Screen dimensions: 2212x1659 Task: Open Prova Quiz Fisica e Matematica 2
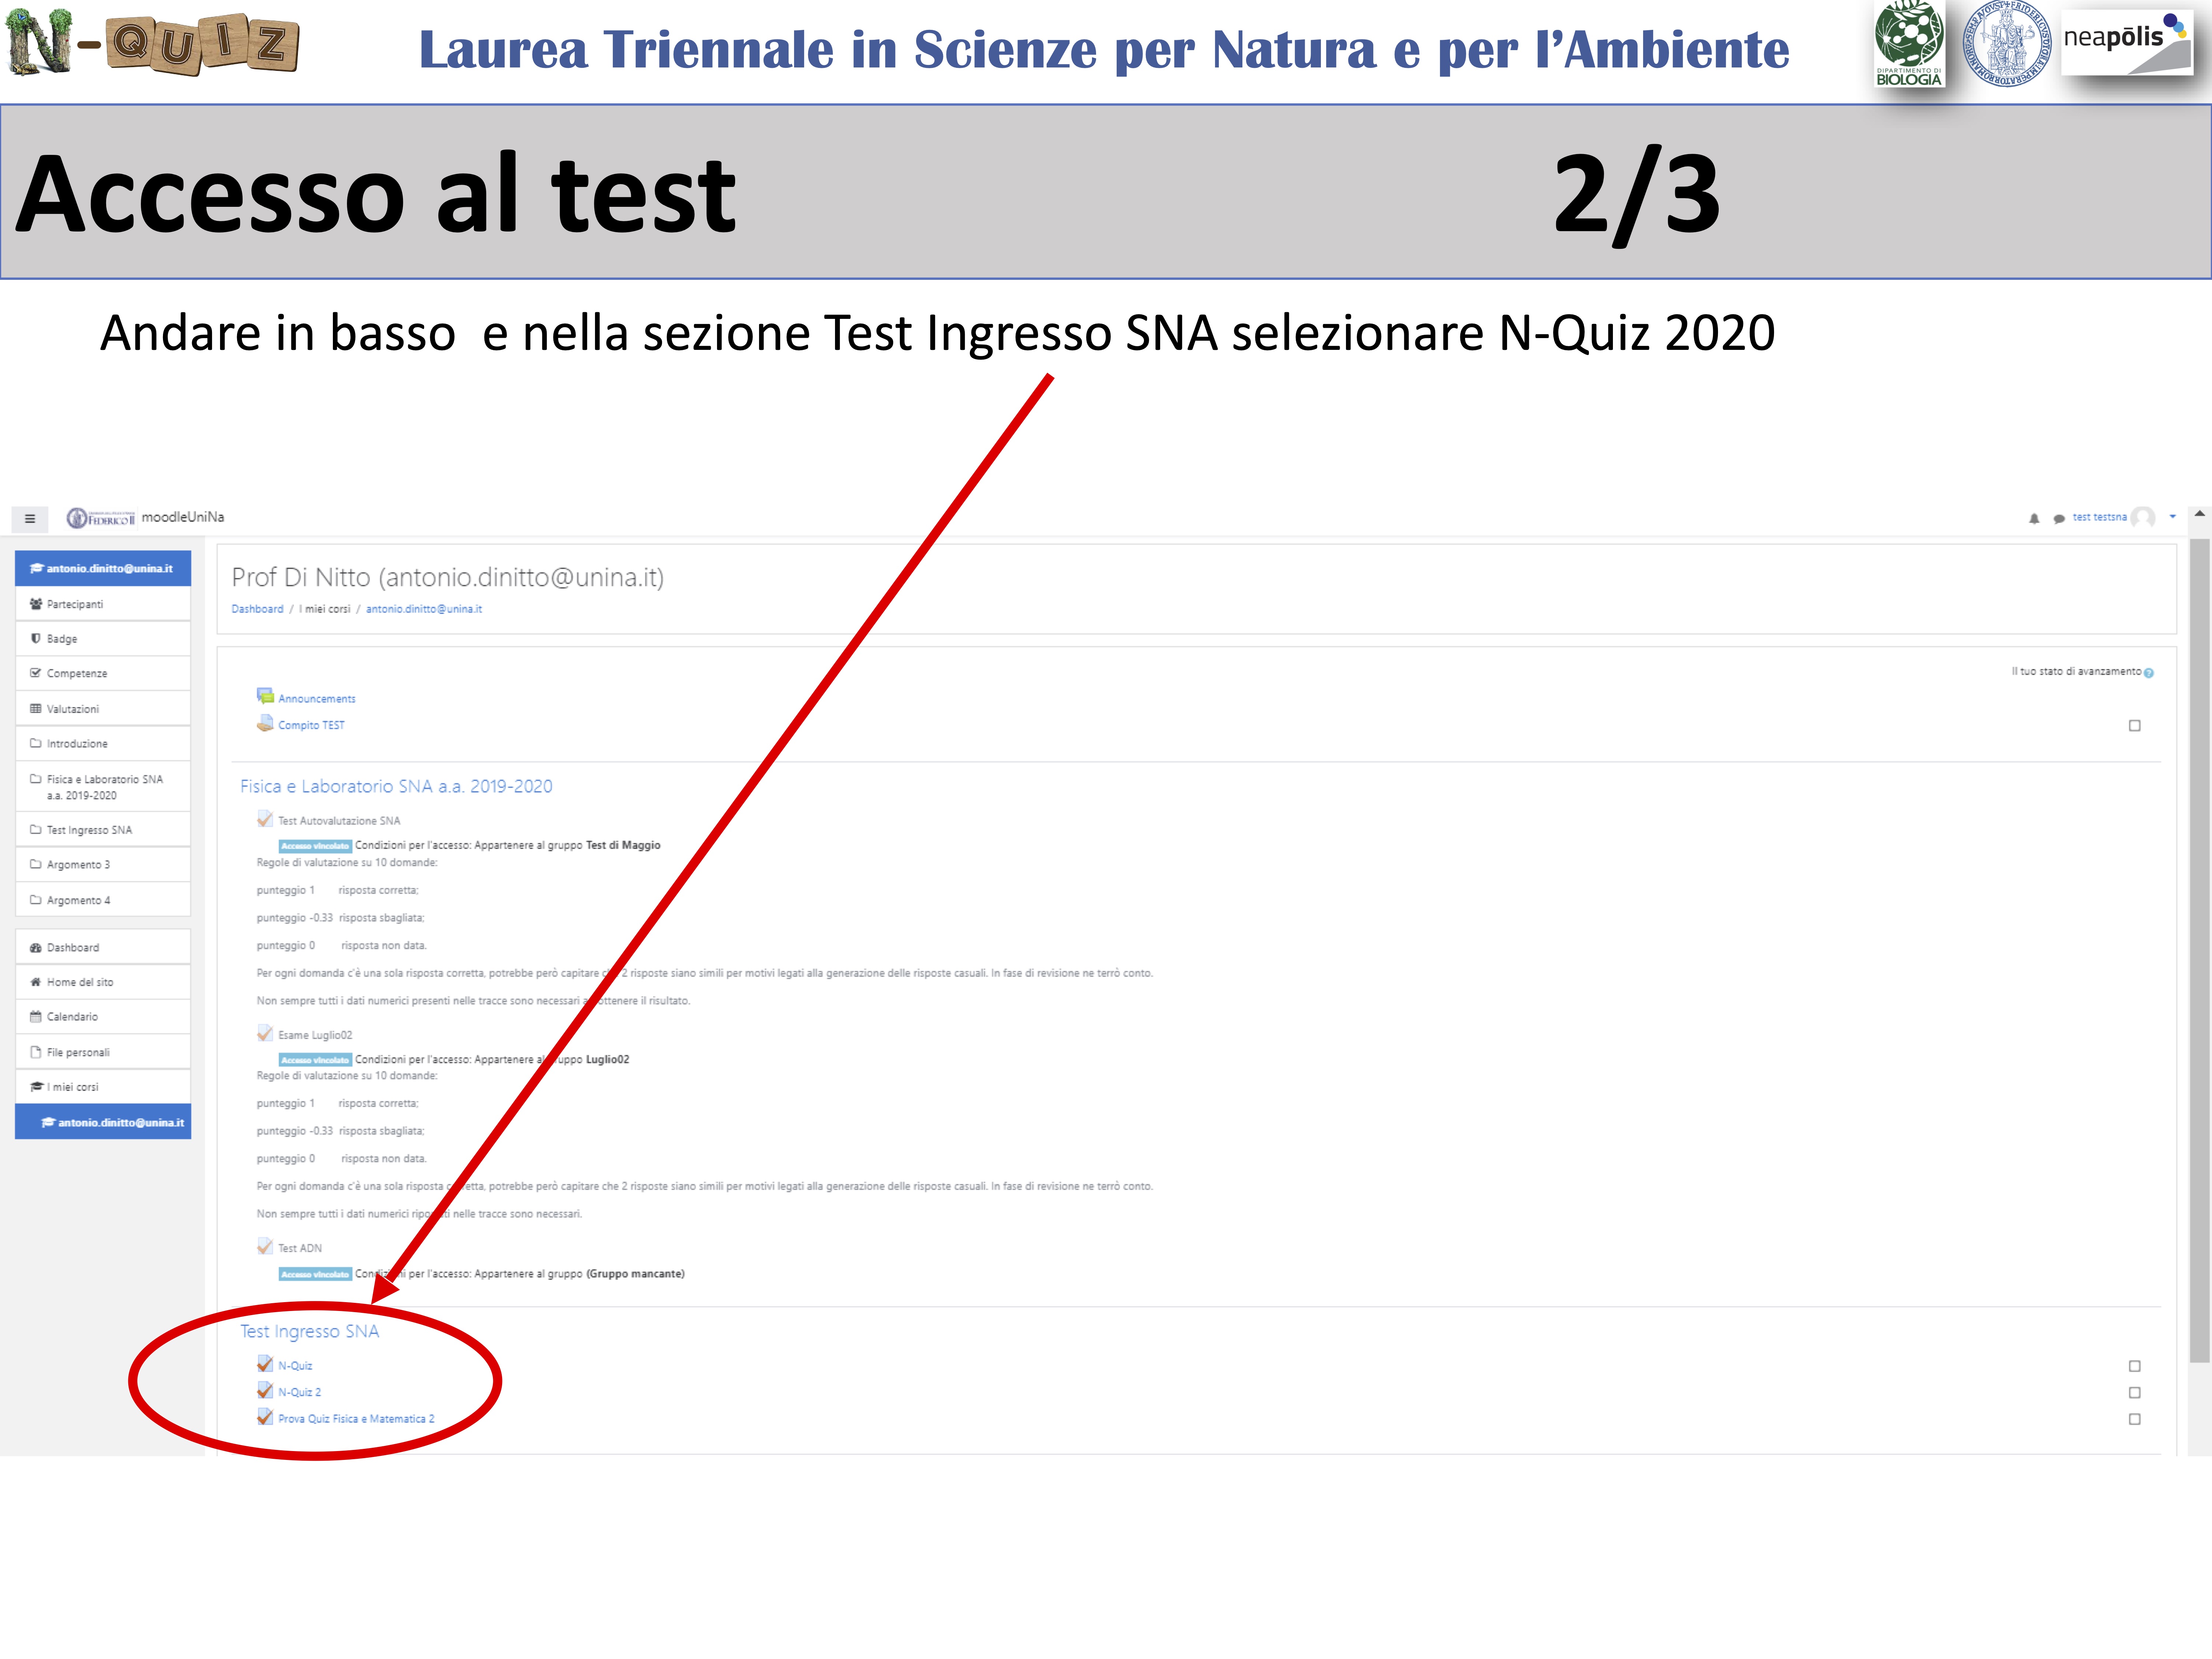[x=356, y=1419]
